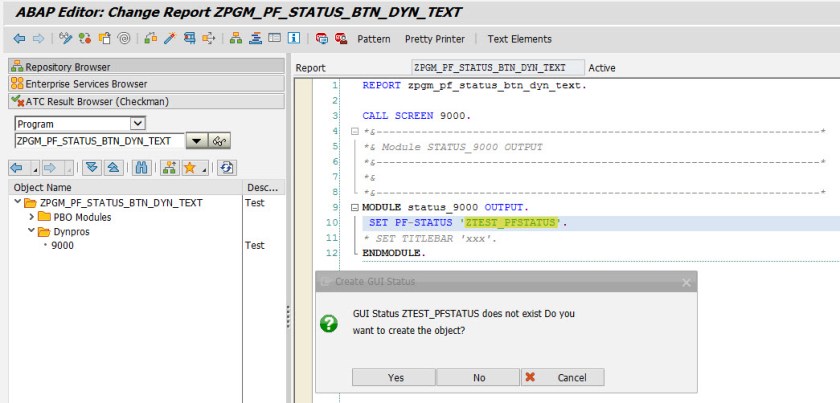Viewport: 840px width, 403px height.
Task: Click the Display Superordinate Object List icon
Action: [170, 168]
